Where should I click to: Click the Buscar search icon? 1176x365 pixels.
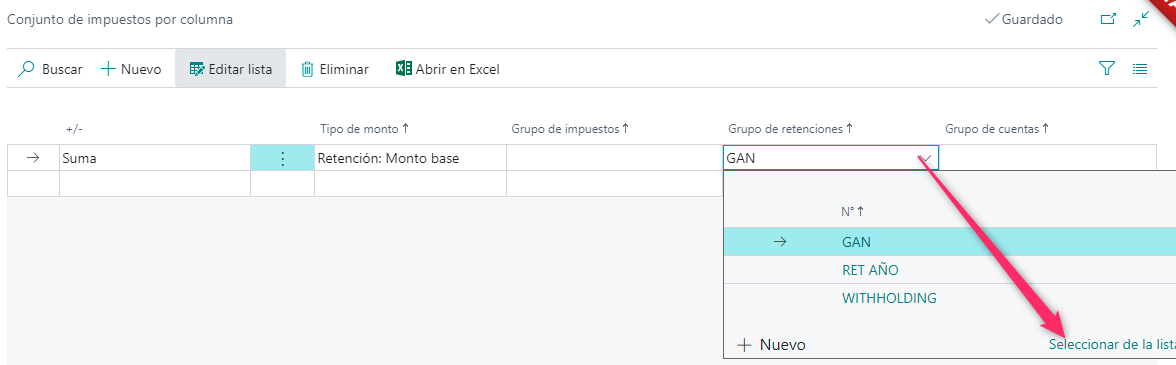[26, 69]
